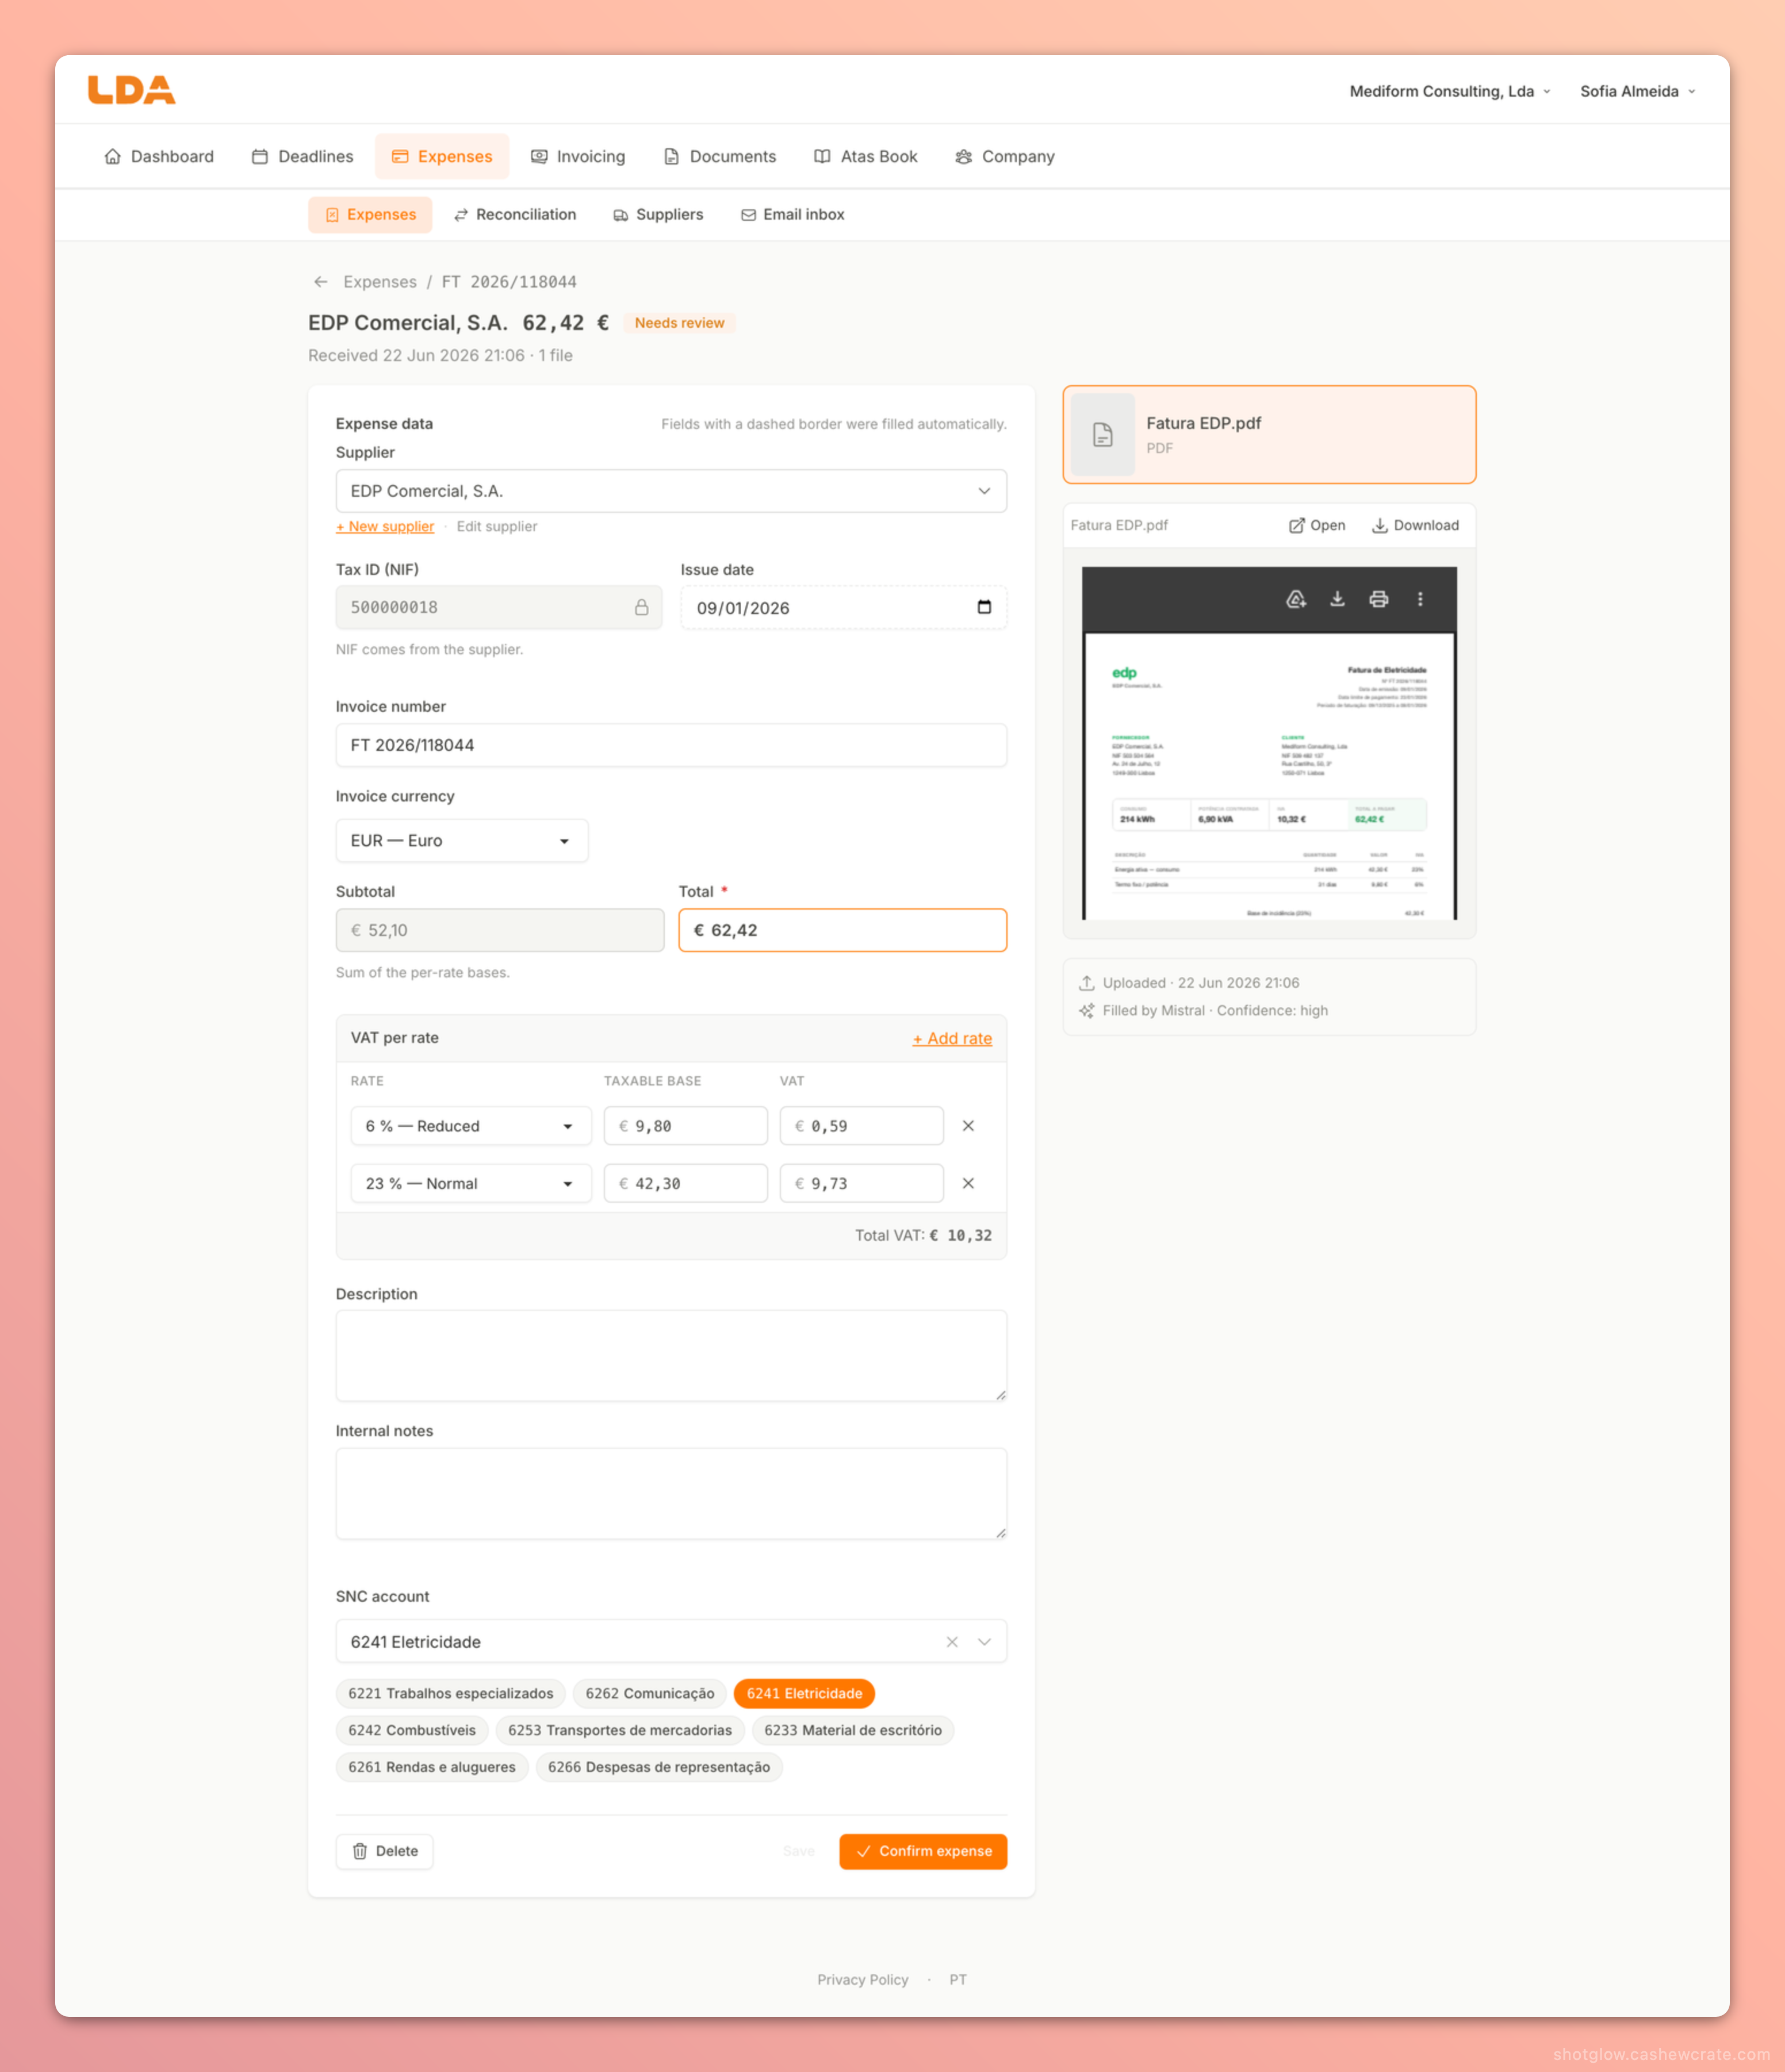
Task: Open the Documents tab
Action: coord(720,156)
